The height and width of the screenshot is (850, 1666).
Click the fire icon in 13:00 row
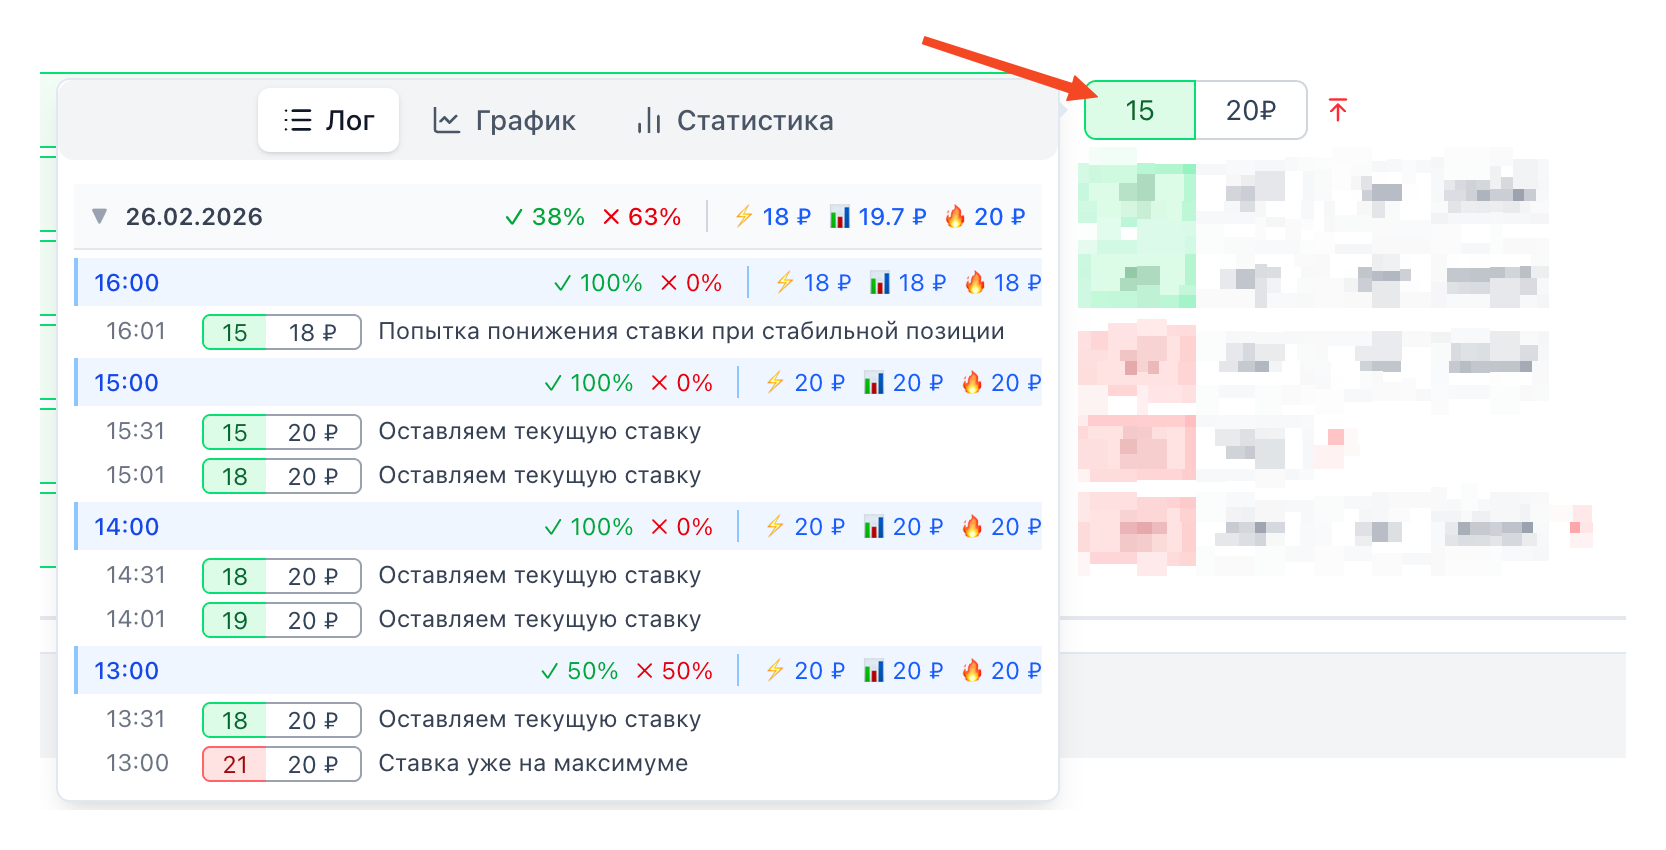[972, 671]
